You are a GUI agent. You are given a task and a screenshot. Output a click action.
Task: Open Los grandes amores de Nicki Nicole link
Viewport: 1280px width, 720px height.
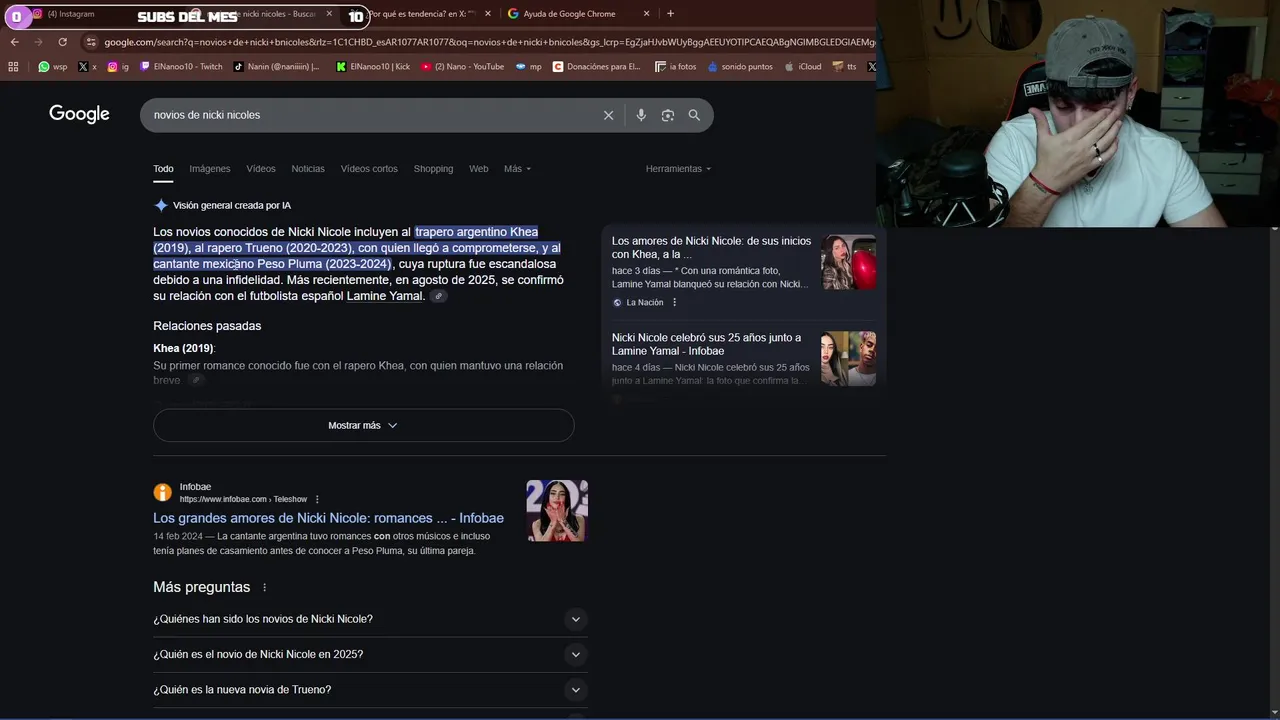pyautogui.click(x=328, y=518)
